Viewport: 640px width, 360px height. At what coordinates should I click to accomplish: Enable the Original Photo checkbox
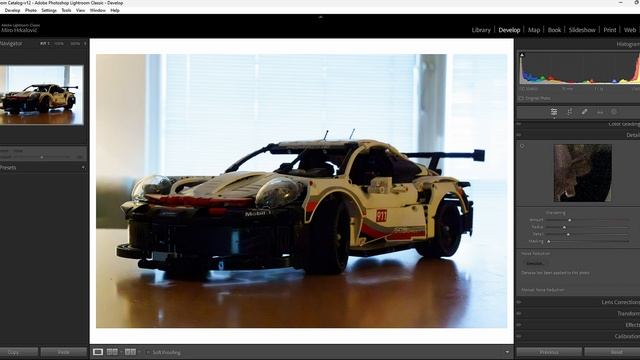click(x=521, y=98)
